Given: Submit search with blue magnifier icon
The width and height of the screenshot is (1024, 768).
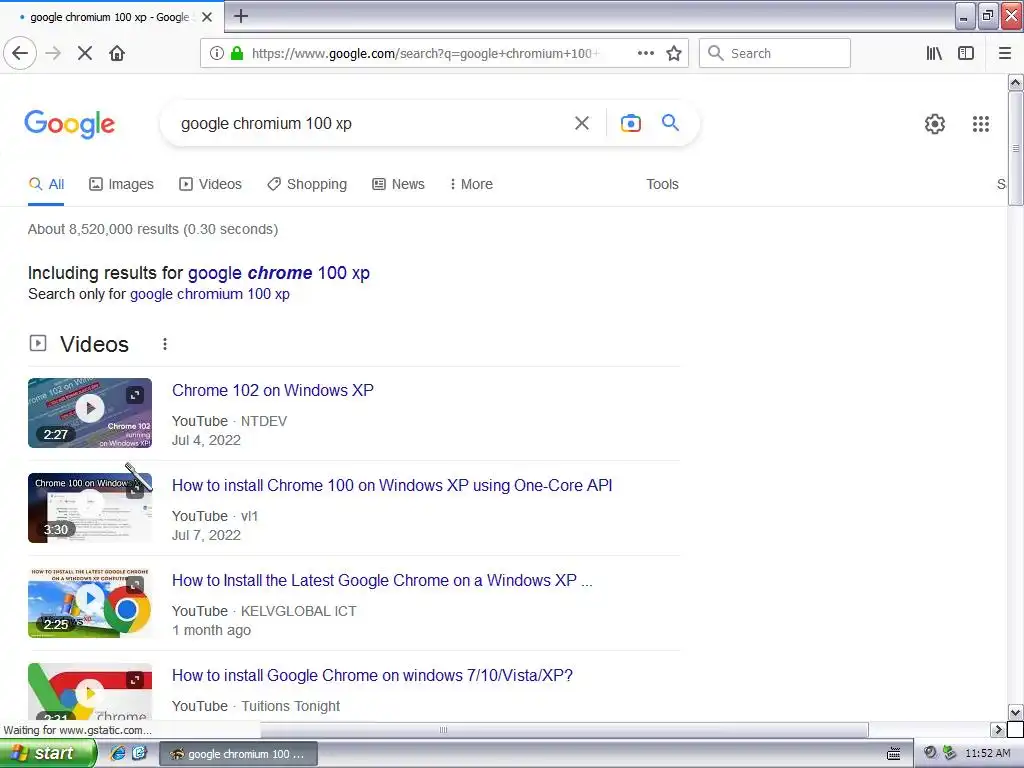Looking at the screenshot, I should click(x=670, y=122).
